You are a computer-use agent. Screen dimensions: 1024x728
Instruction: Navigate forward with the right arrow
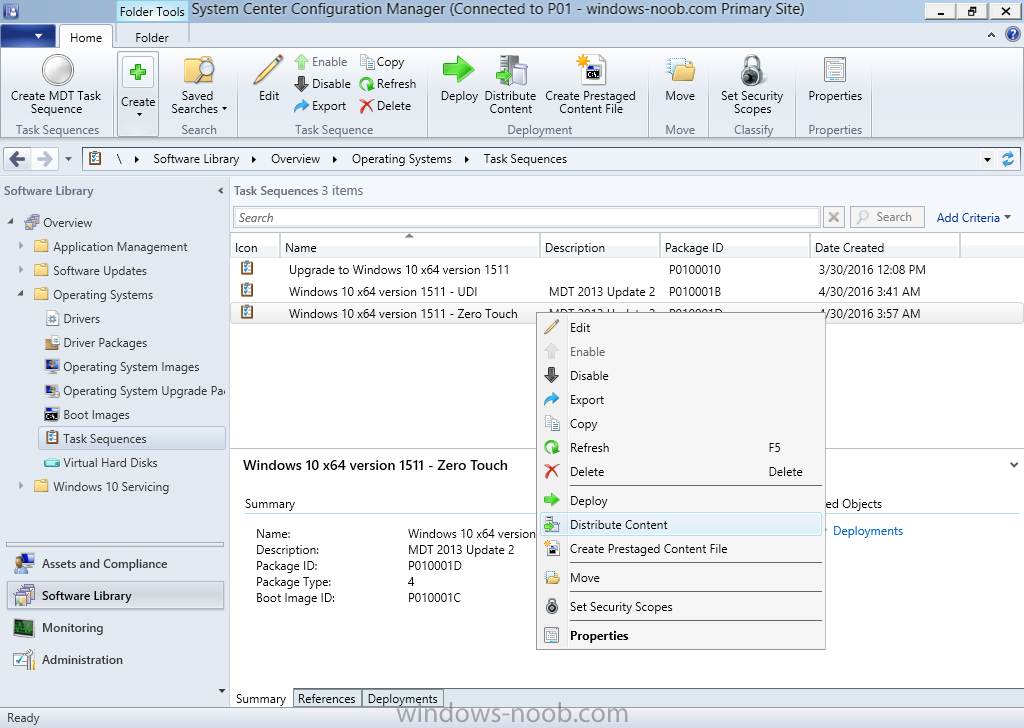[44, 159]
